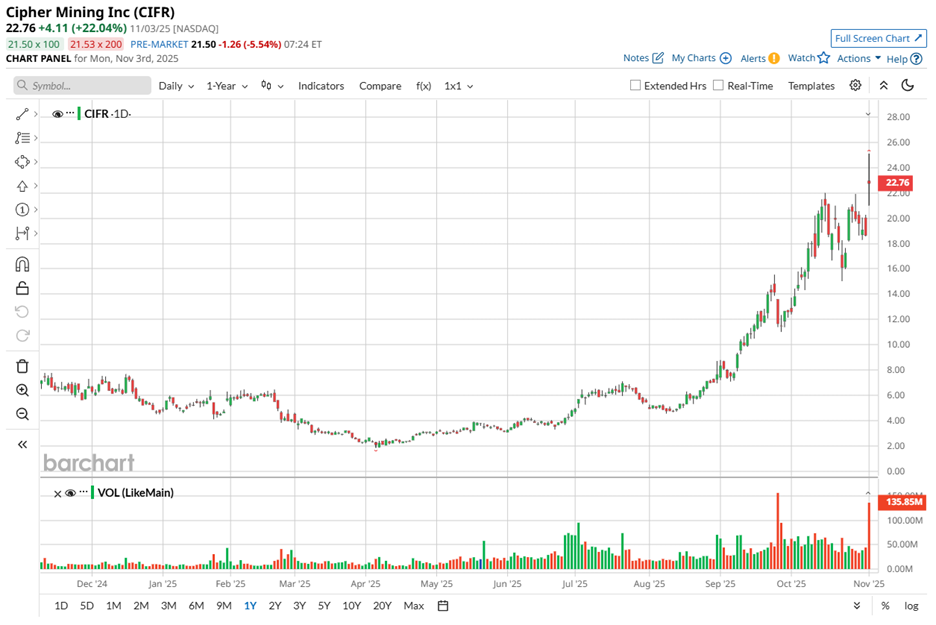936x625 pixels.
Task: Select the measure range tool
Action: coord(22,233)
